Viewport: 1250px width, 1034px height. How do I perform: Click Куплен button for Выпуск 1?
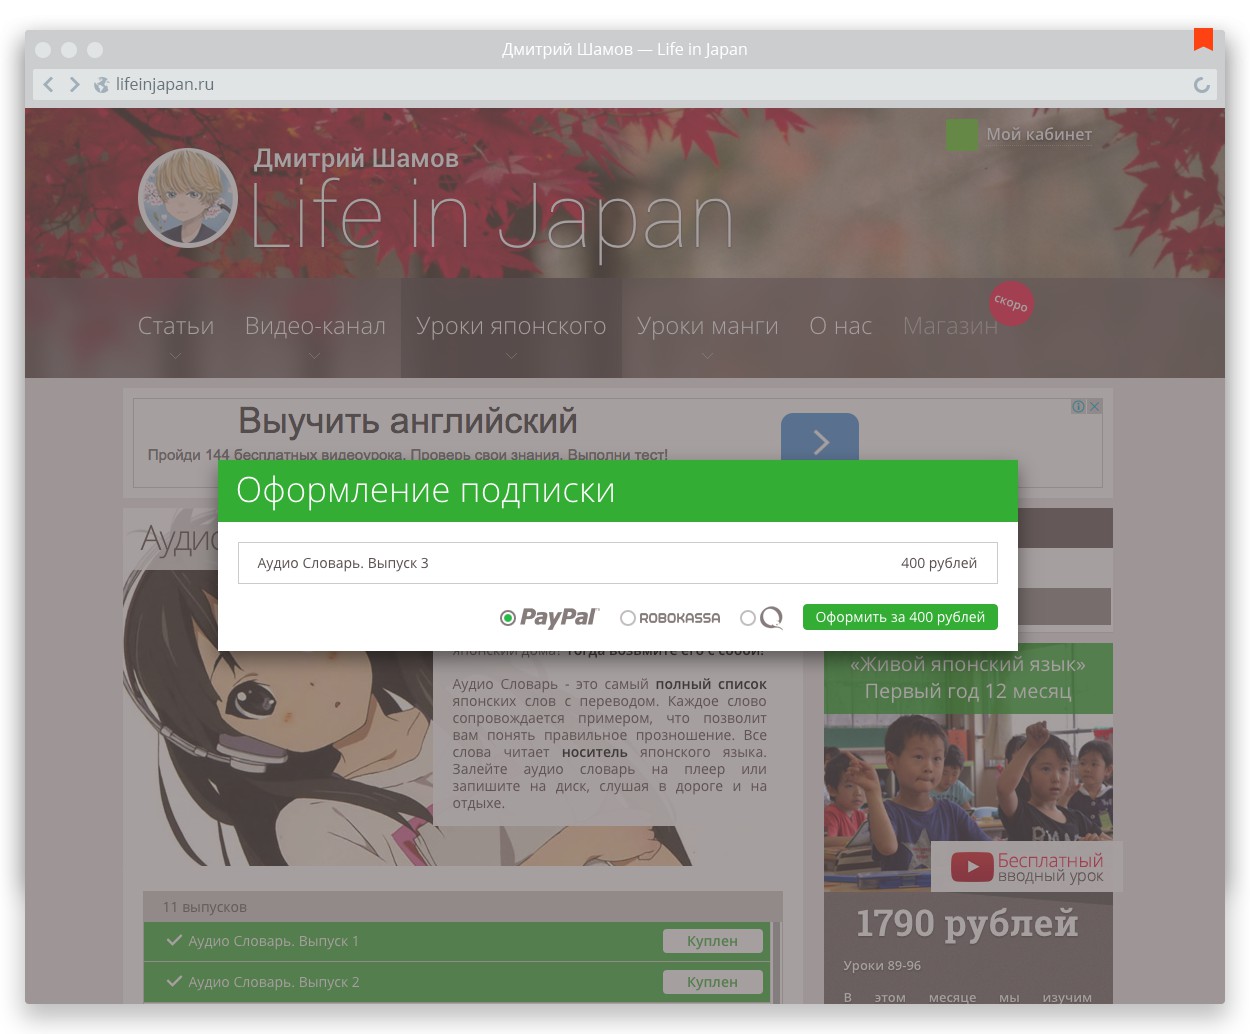pos(713,941)
